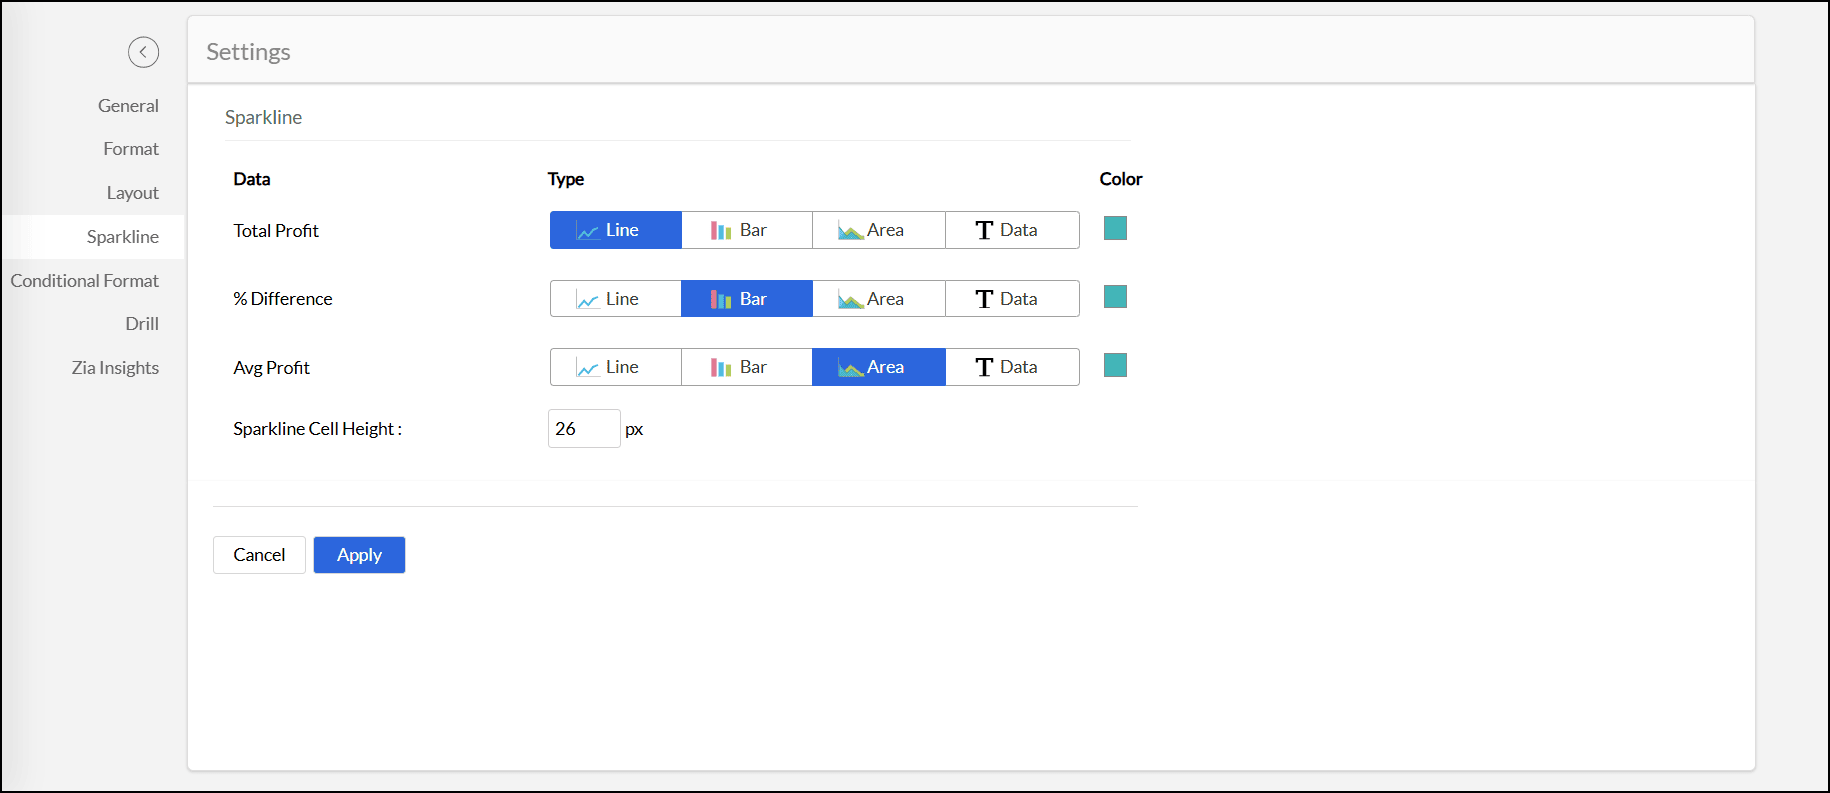Go to Zia Insights tab
The image size is (1830, 793).
[x=115, y=368]
